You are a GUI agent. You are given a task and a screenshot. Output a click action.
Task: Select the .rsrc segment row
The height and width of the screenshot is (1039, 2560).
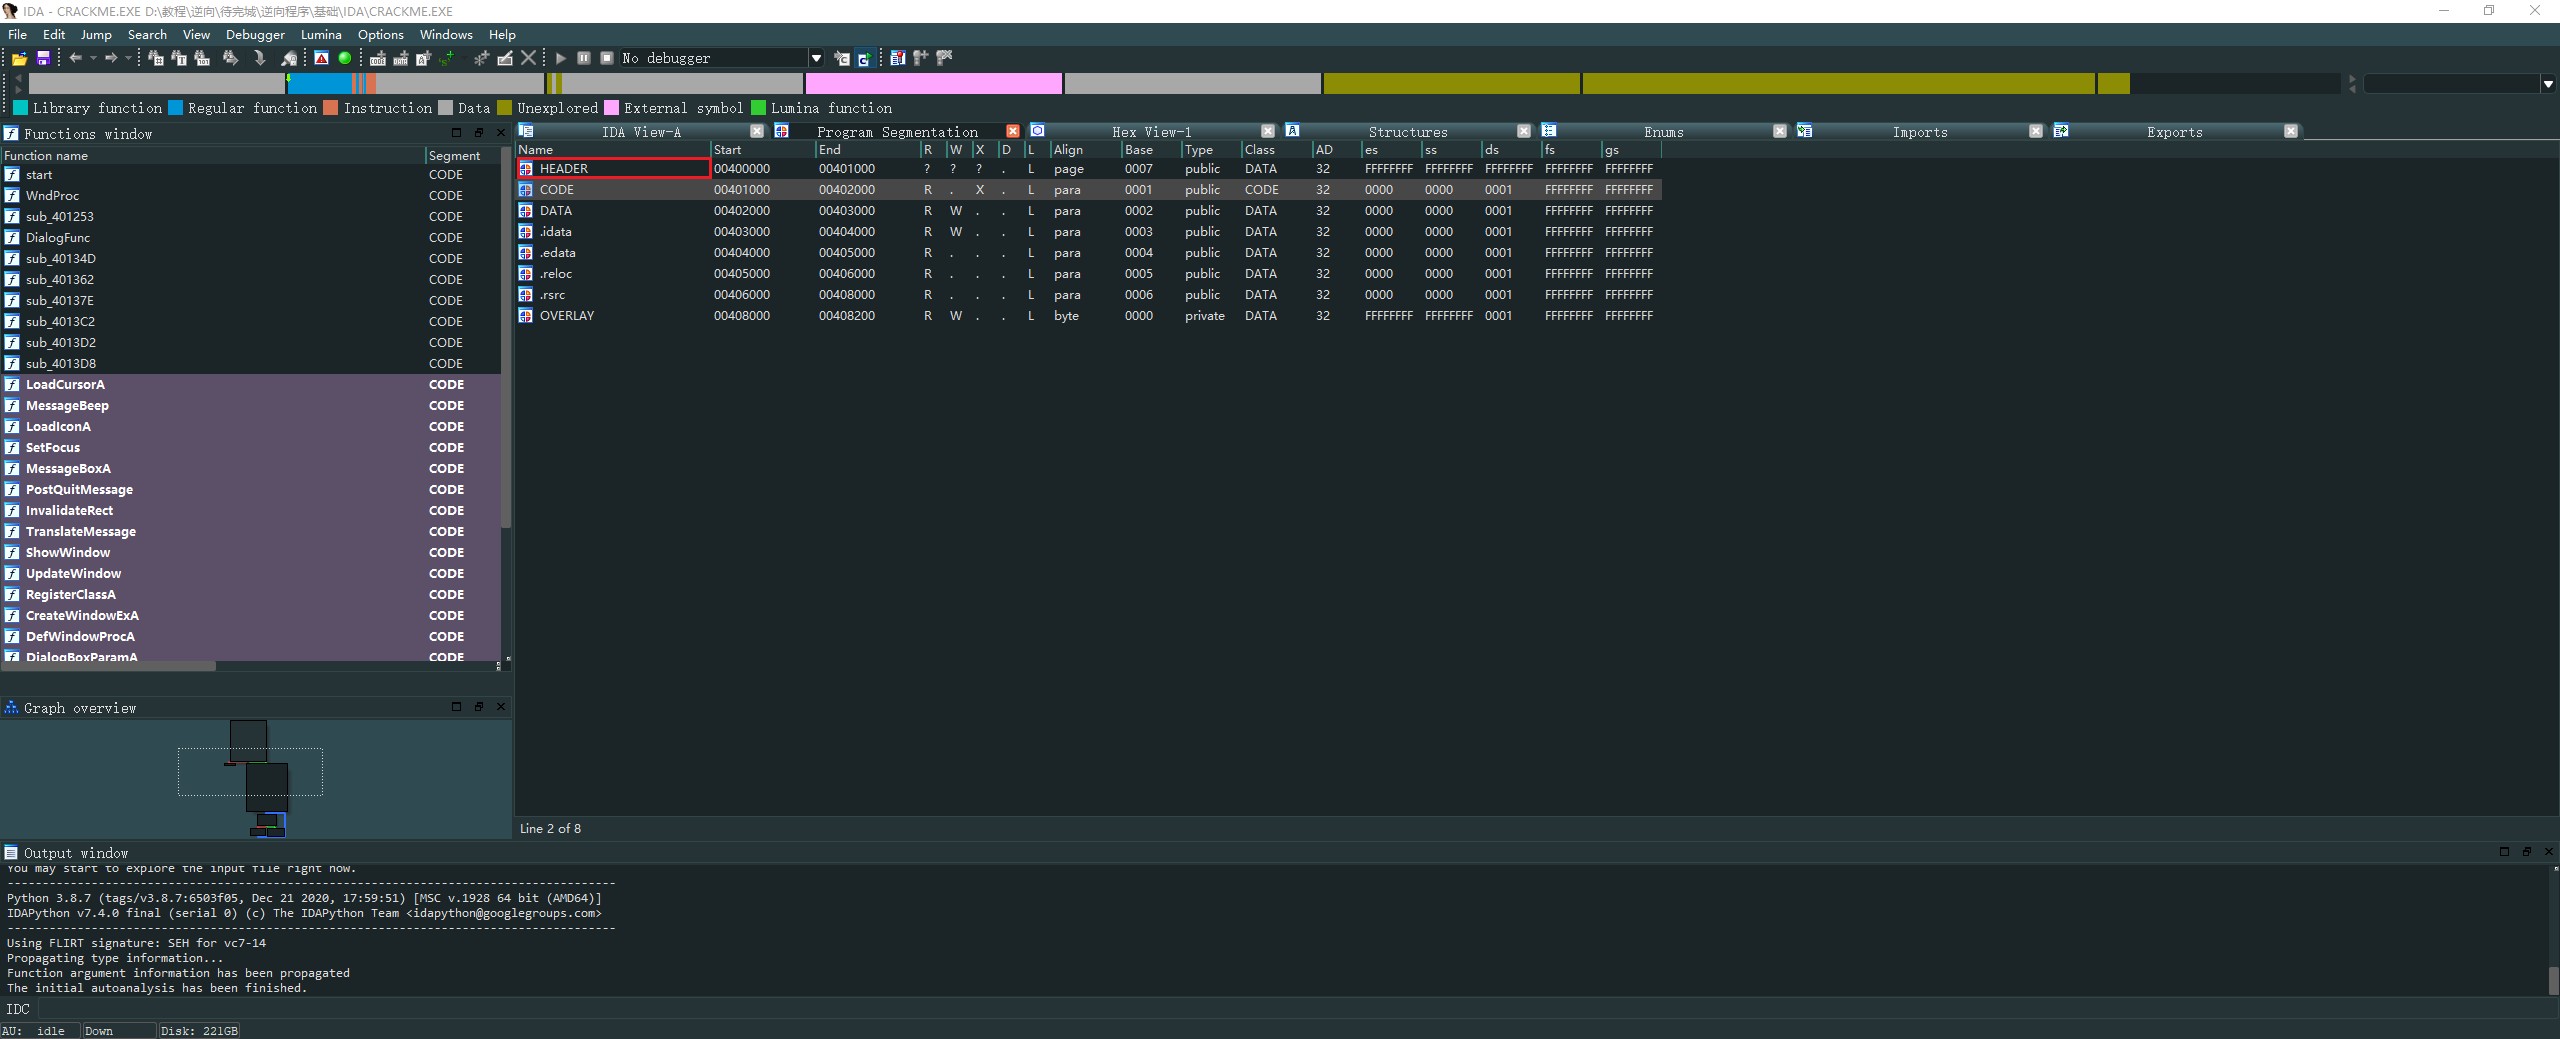[1089, 295]
